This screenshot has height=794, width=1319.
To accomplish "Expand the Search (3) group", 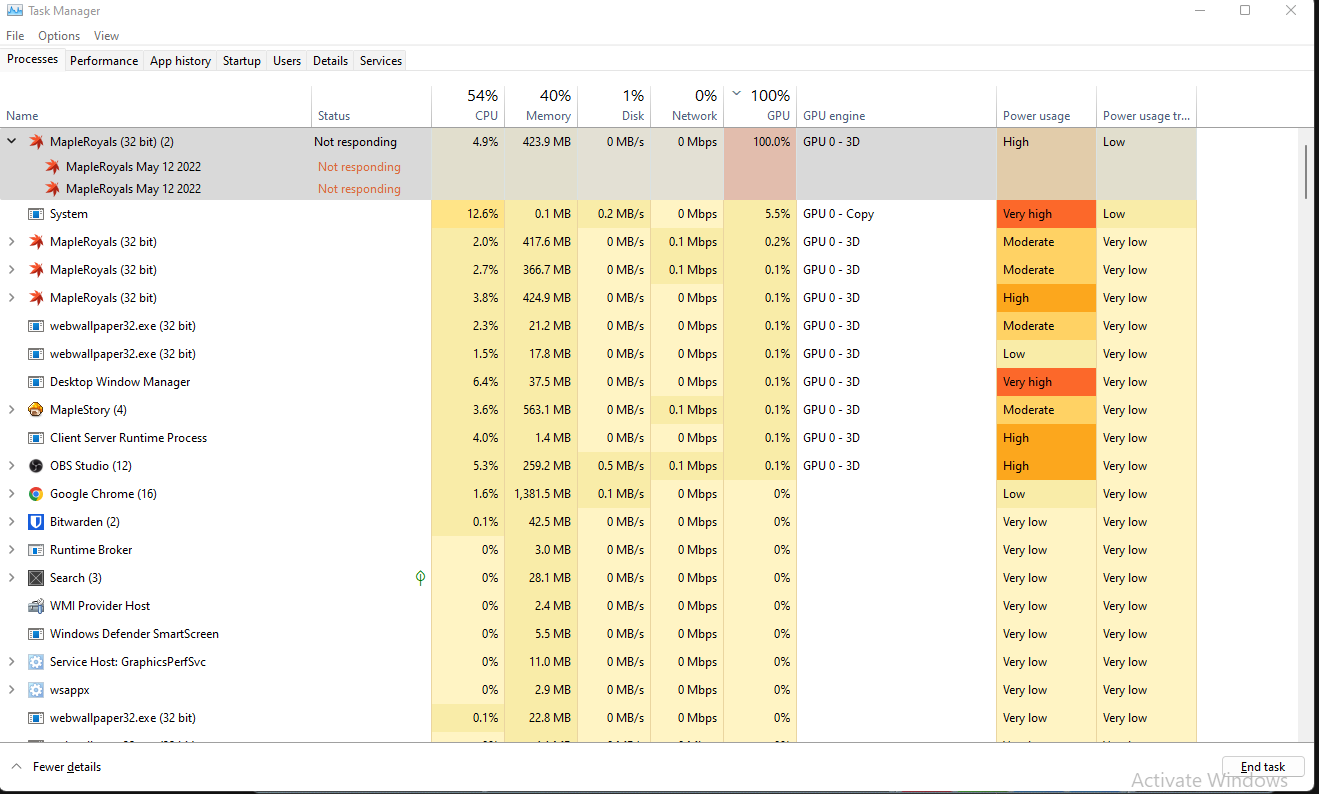I will pyautogui.click(x=12, y=578).
